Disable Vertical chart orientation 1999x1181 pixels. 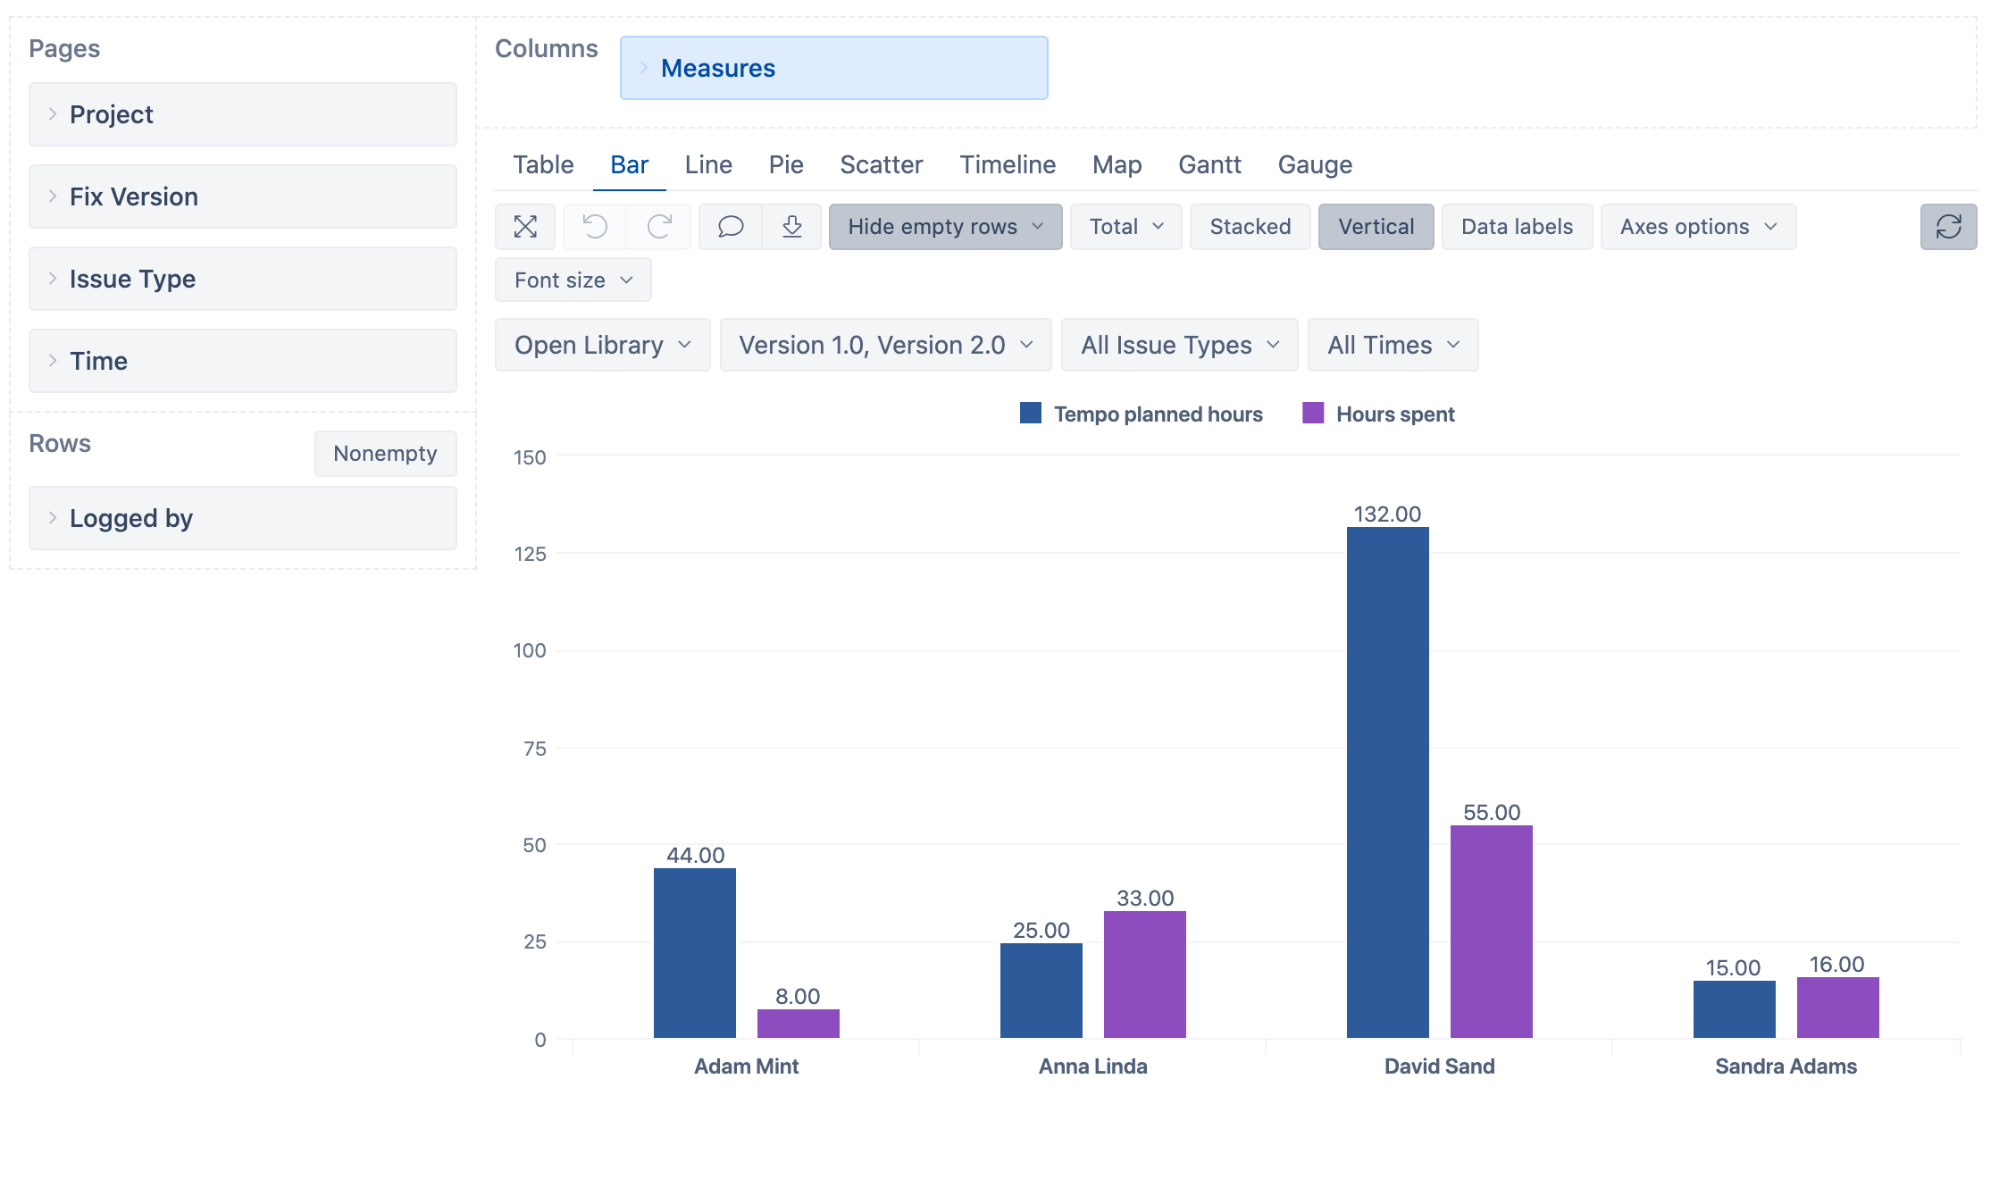coord(1376,226)
